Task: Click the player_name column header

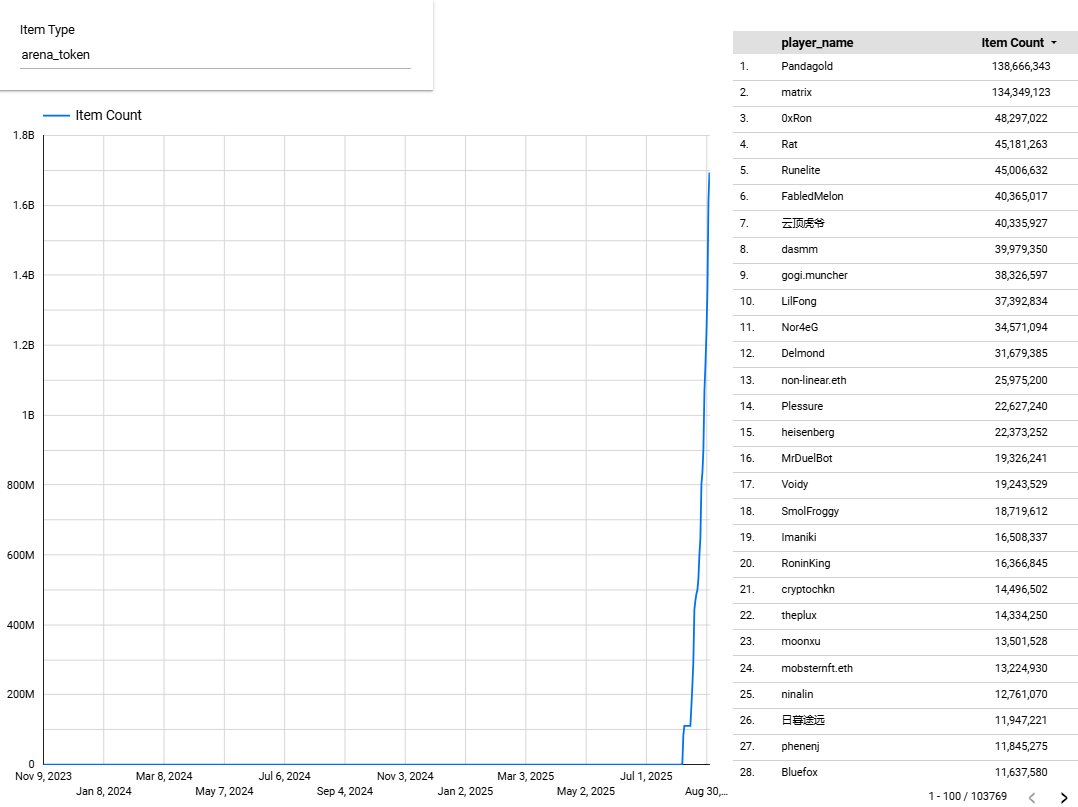Action: pos(817,43)
